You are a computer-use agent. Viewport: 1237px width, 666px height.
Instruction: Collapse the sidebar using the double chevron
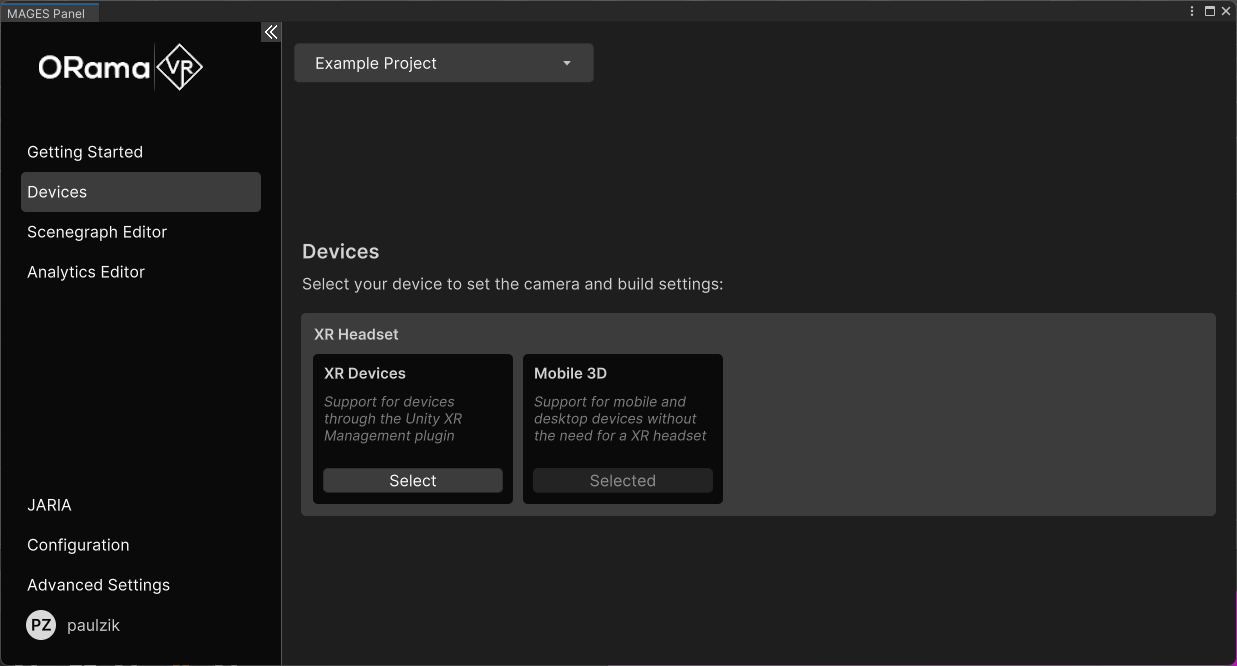point(270,33)
